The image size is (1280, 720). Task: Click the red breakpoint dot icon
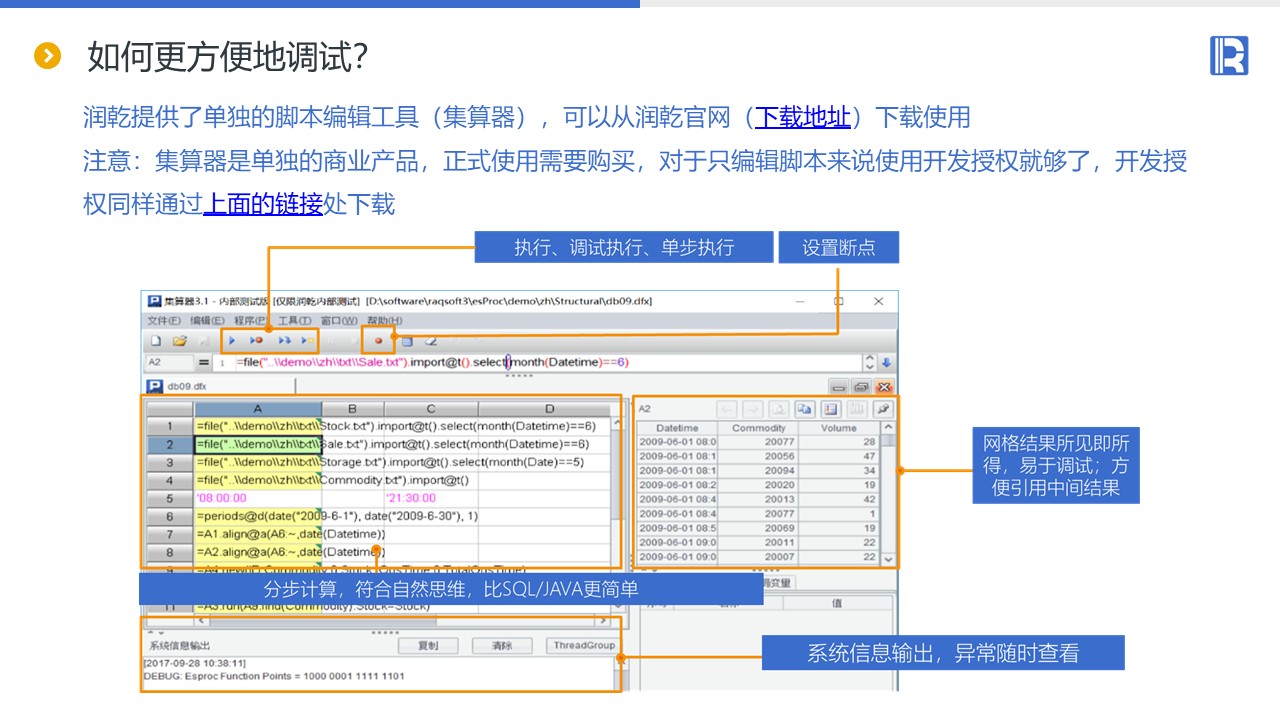378,341
